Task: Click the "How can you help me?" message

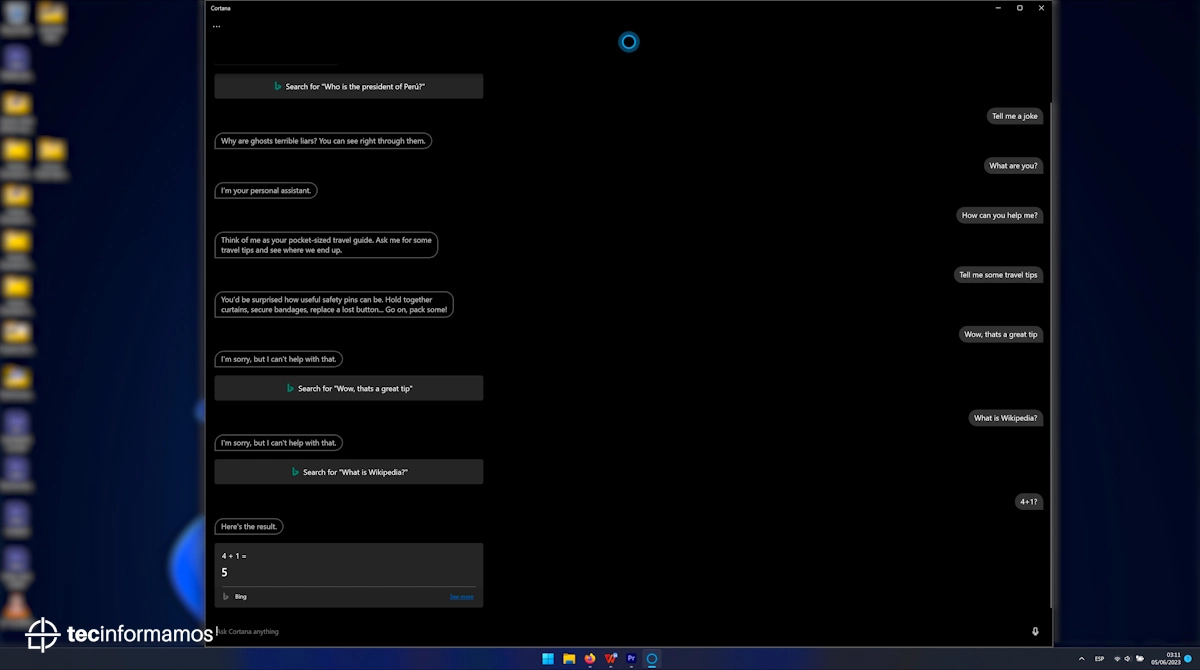Action: 1000,215
